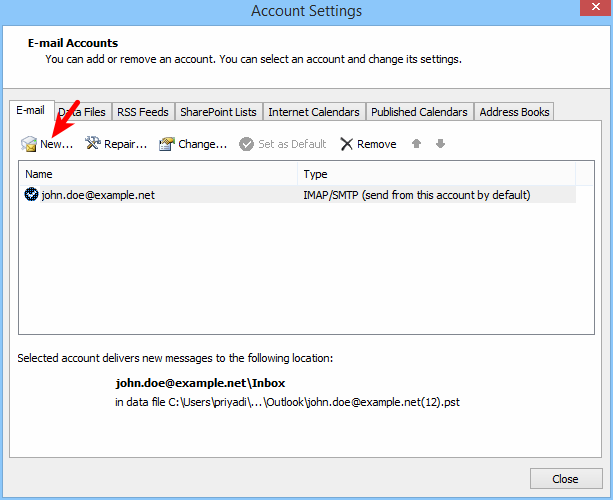Open the Address Books tab
613x500 pixels.
pos(514,112)
